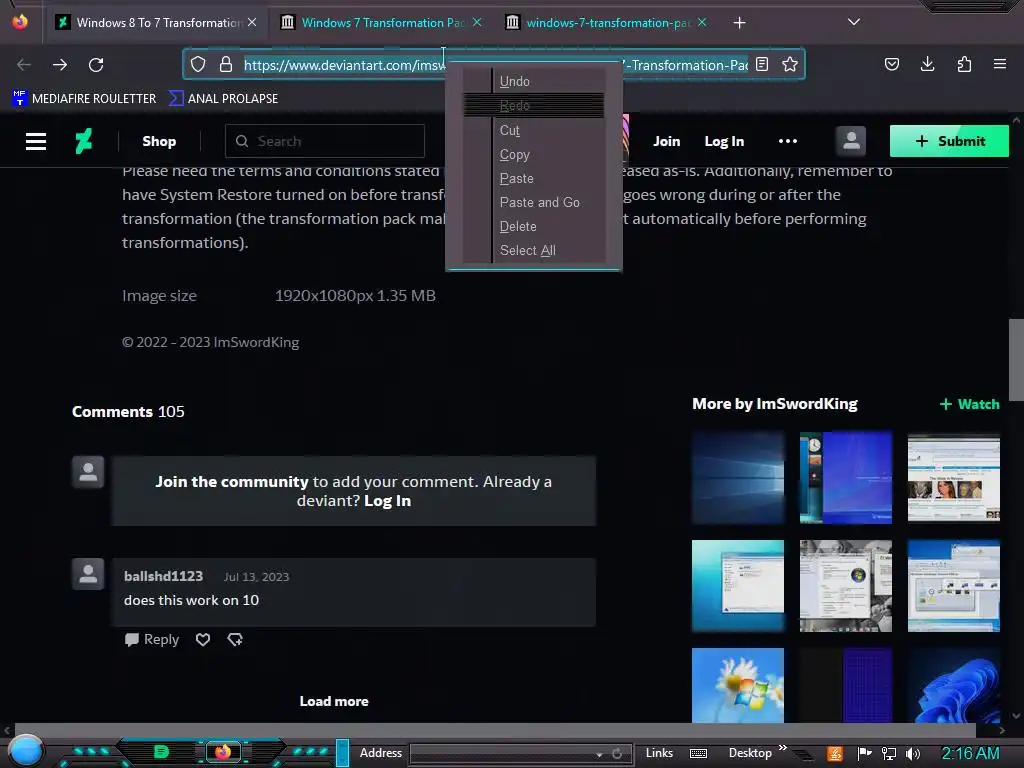
Task: Open the Save to Pocket button
Action: [891, 64]
